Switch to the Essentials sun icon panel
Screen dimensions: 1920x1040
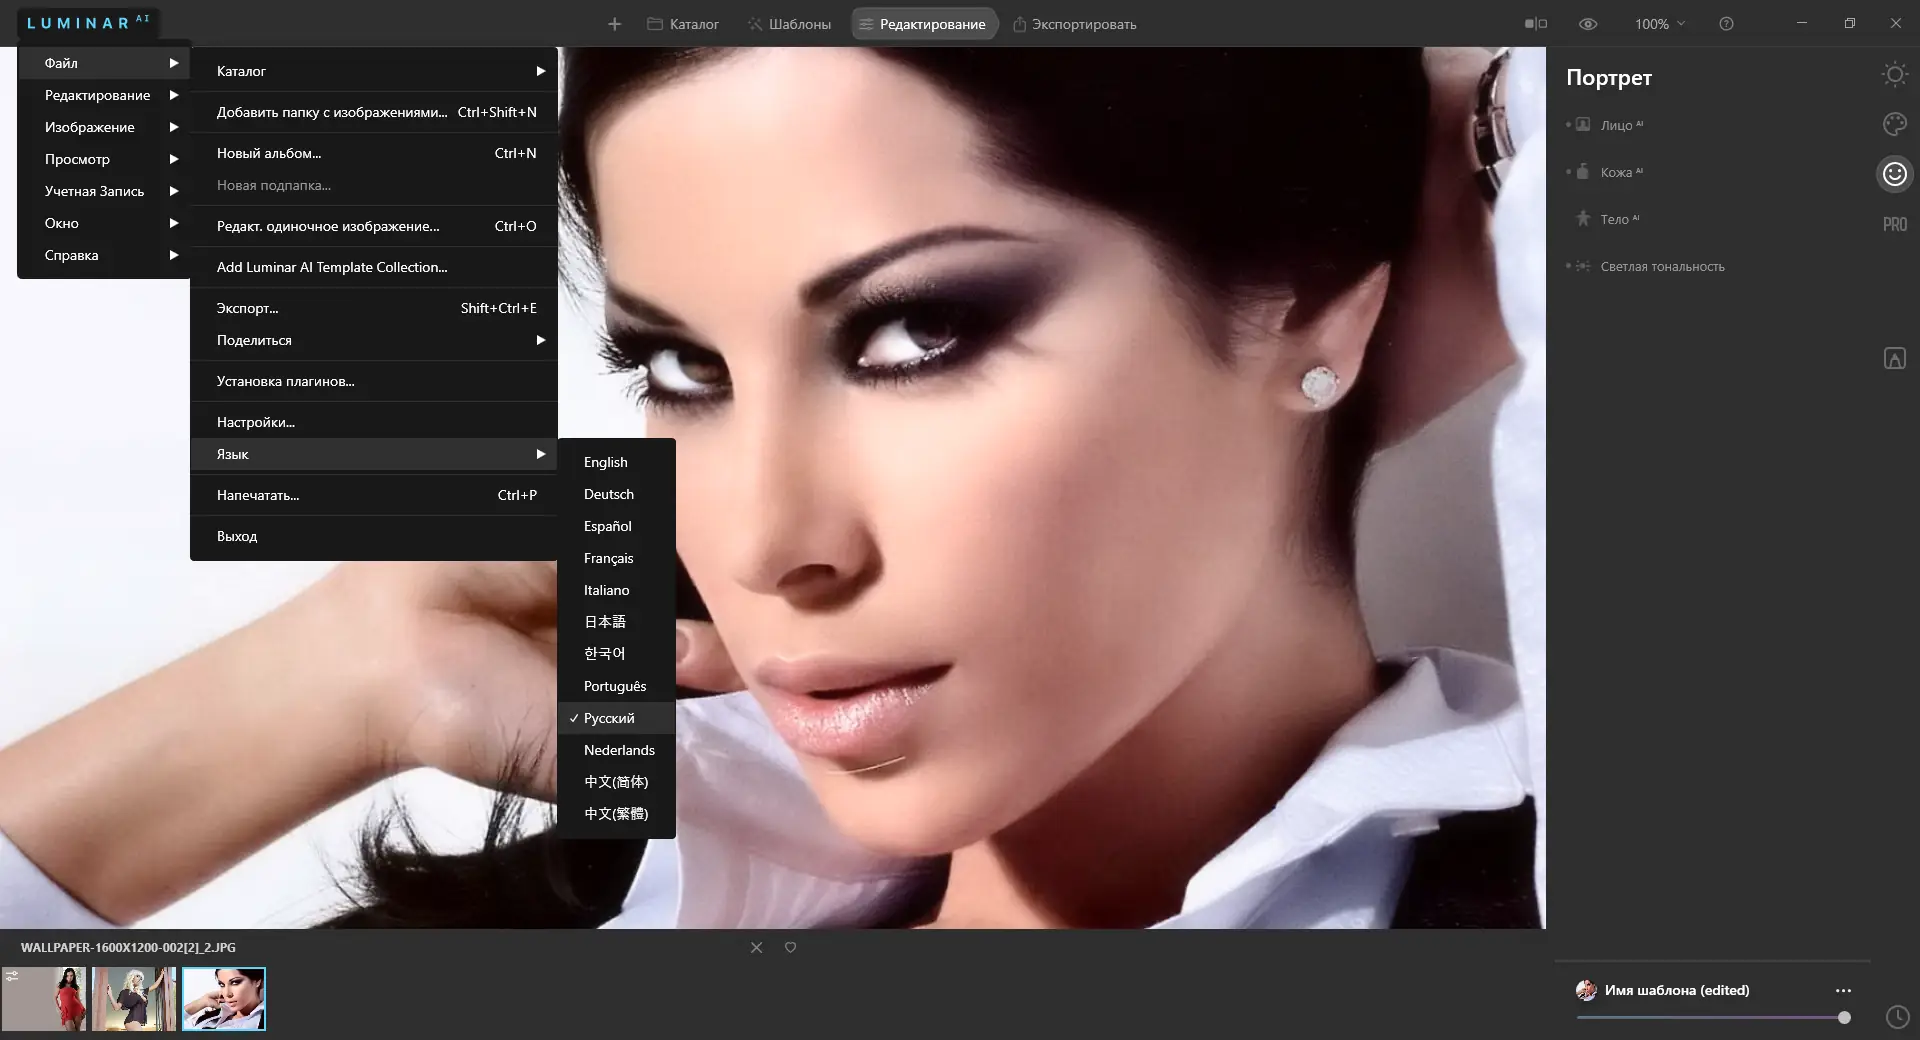tap(1894, 74)
